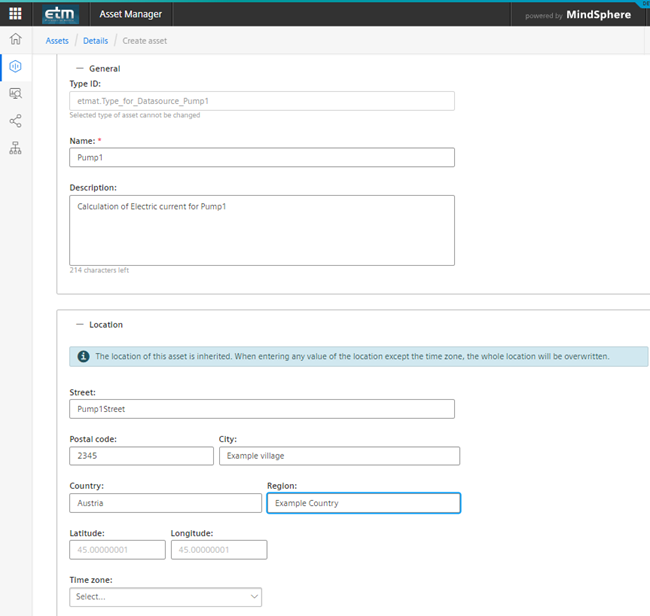Open the Time zone dropdown
The image size is (650, 616).
click(x=165, y=597)
